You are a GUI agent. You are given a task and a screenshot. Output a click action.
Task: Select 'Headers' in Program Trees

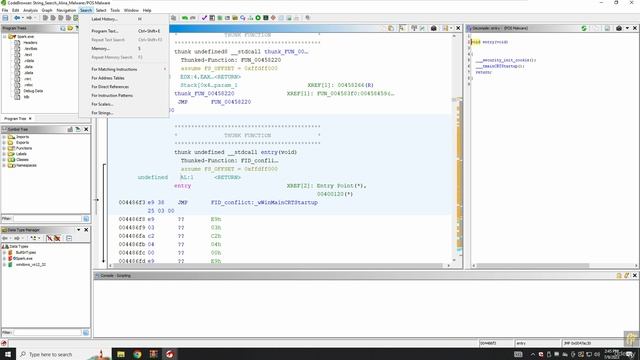[30, 42]
